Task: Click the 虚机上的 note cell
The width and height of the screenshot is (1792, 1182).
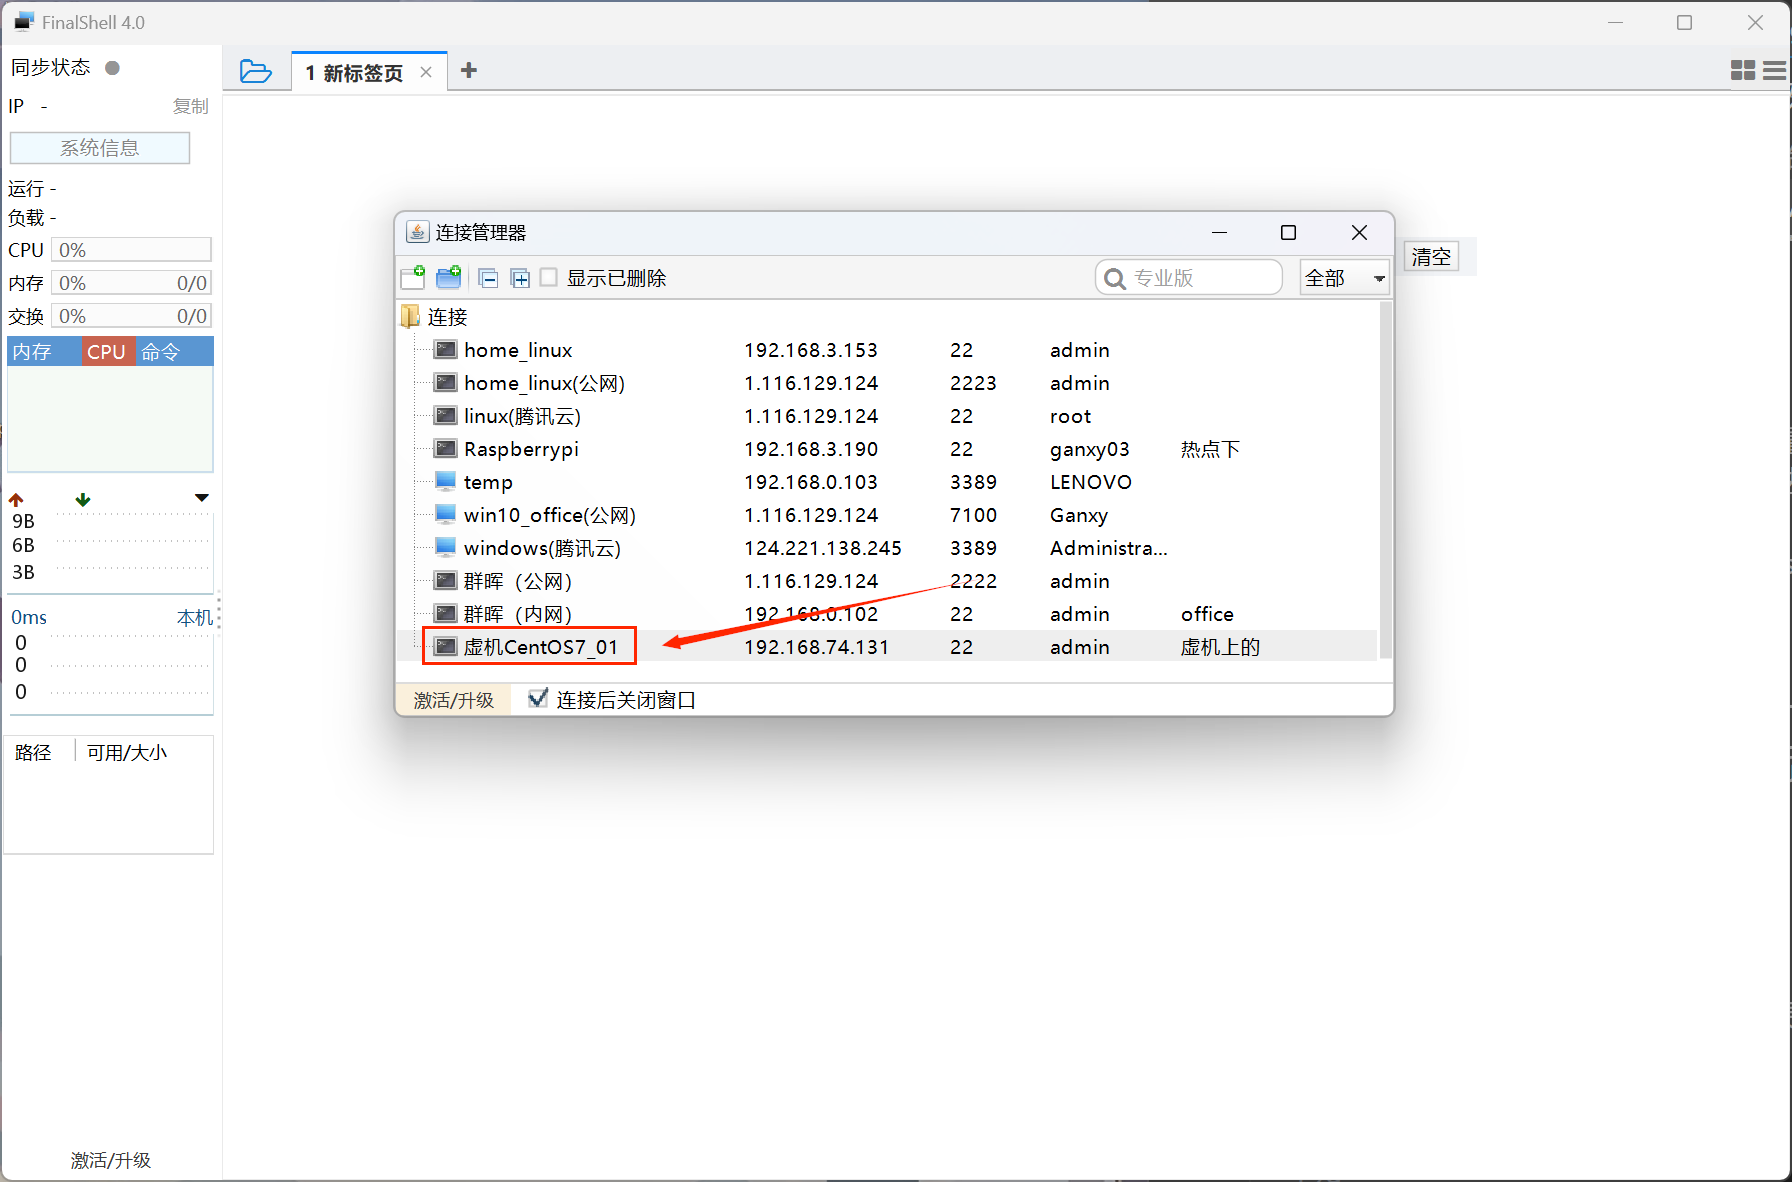Action: click(x=1220, y=647)
